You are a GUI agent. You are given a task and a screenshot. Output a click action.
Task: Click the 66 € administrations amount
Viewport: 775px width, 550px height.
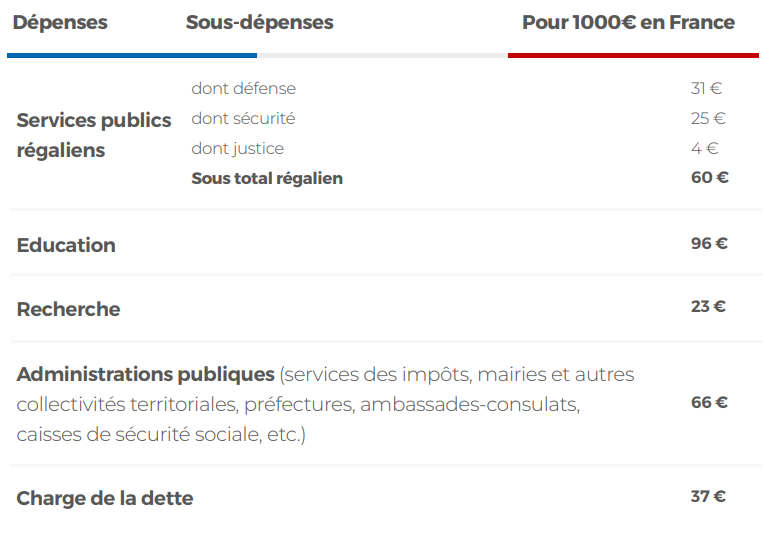709,403
